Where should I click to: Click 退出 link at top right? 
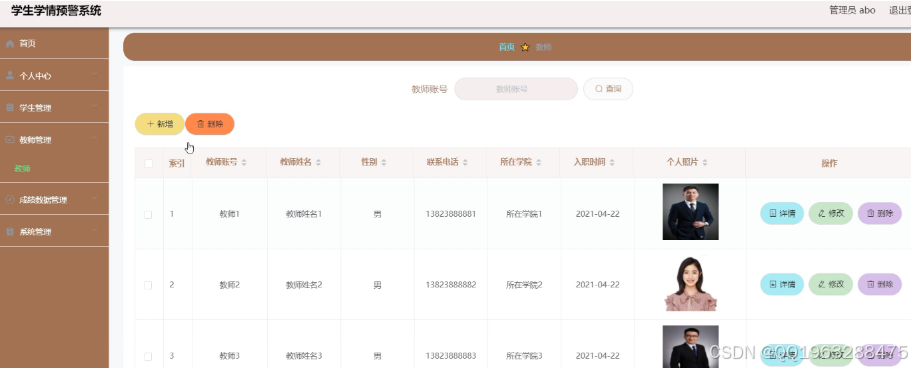pos(900,10)
